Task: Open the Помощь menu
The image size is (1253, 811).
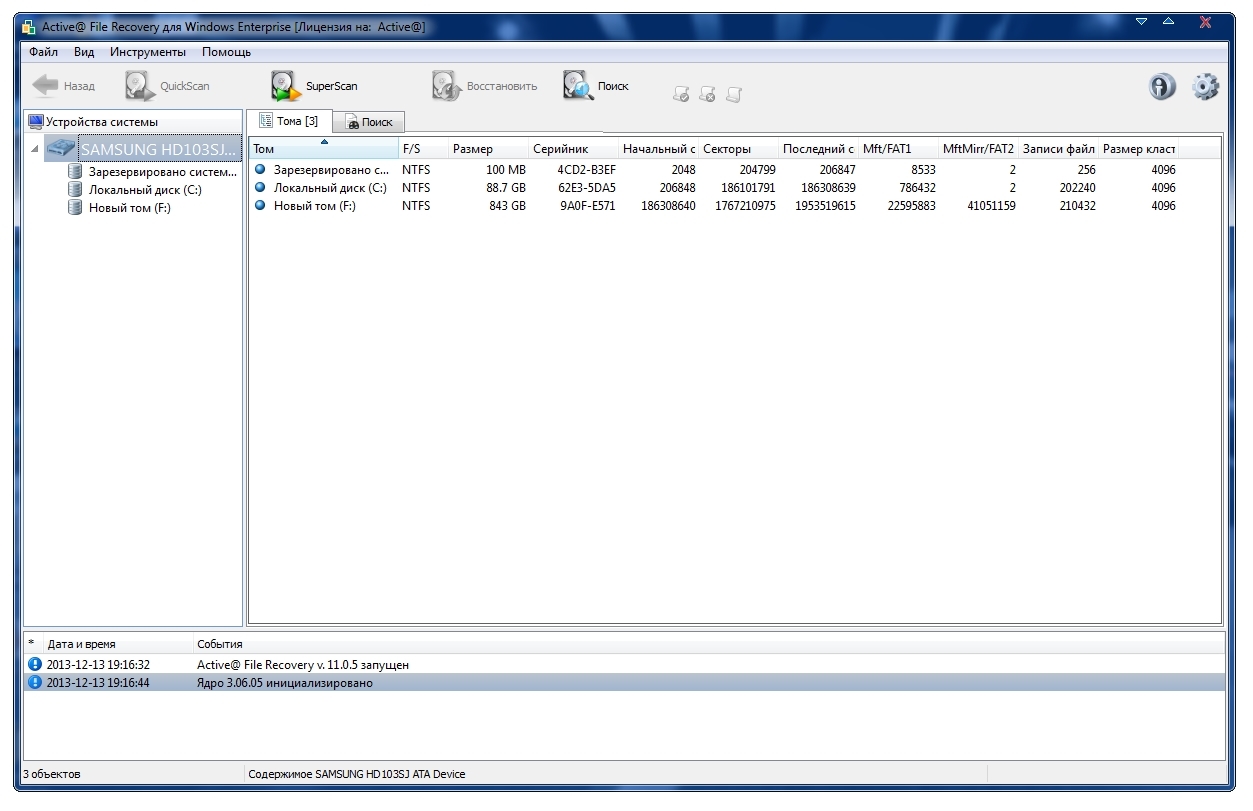Action: coord(226,52)
